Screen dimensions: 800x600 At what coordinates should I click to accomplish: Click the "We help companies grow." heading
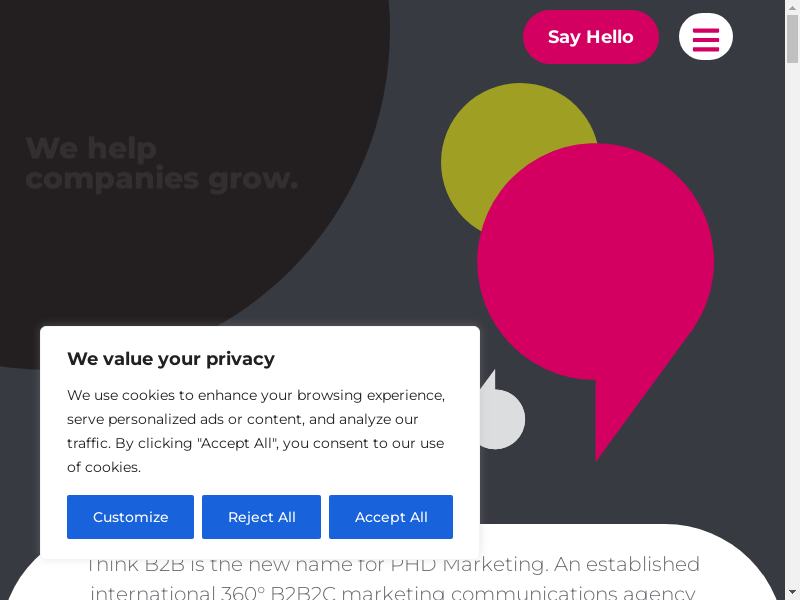161,164
